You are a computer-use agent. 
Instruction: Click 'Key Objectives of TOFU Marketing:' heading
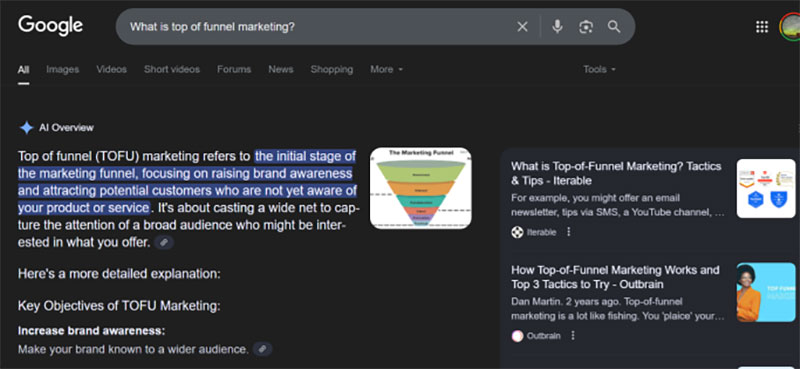click(119, 306)
